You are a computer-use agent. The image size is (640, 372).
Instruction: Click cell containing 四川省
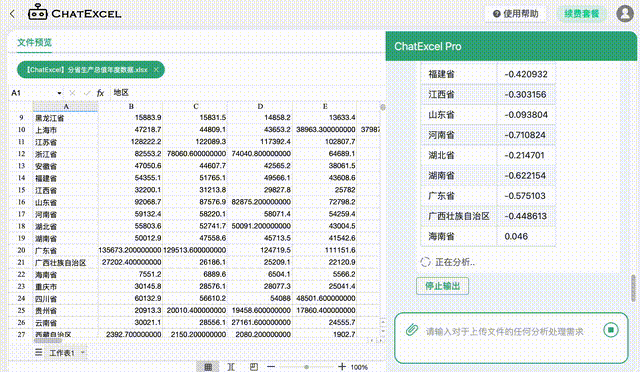[x=65, y=298]
